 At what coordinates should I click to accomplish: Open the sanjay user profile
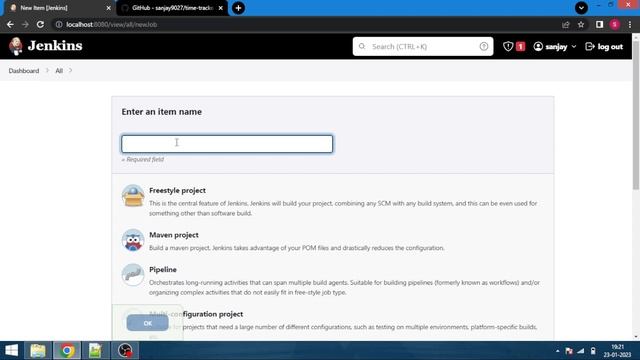551,47
